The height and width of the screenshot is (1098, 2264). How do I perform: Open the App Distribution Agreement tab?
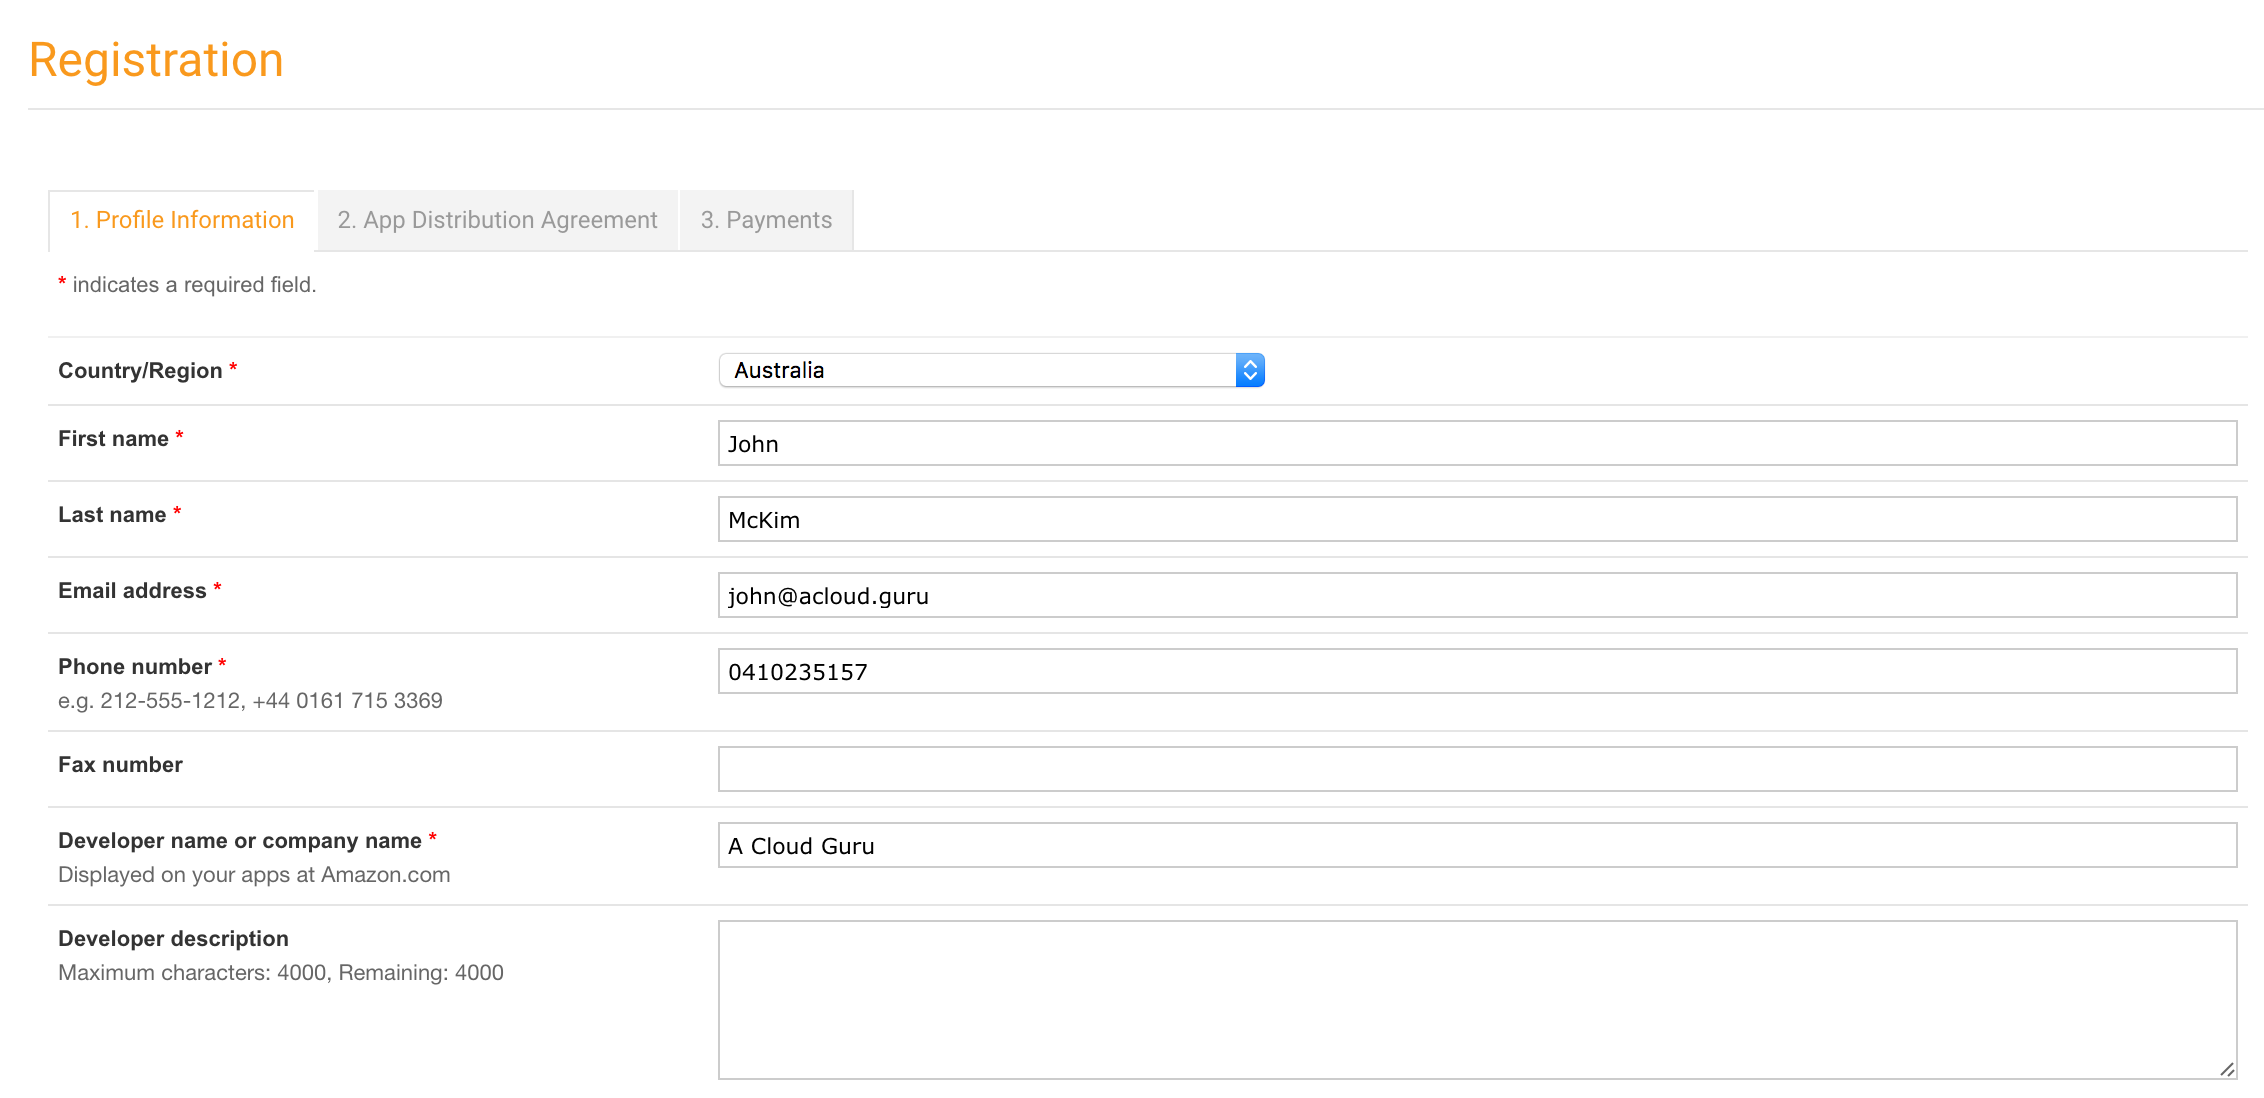[x=497, y=220]
